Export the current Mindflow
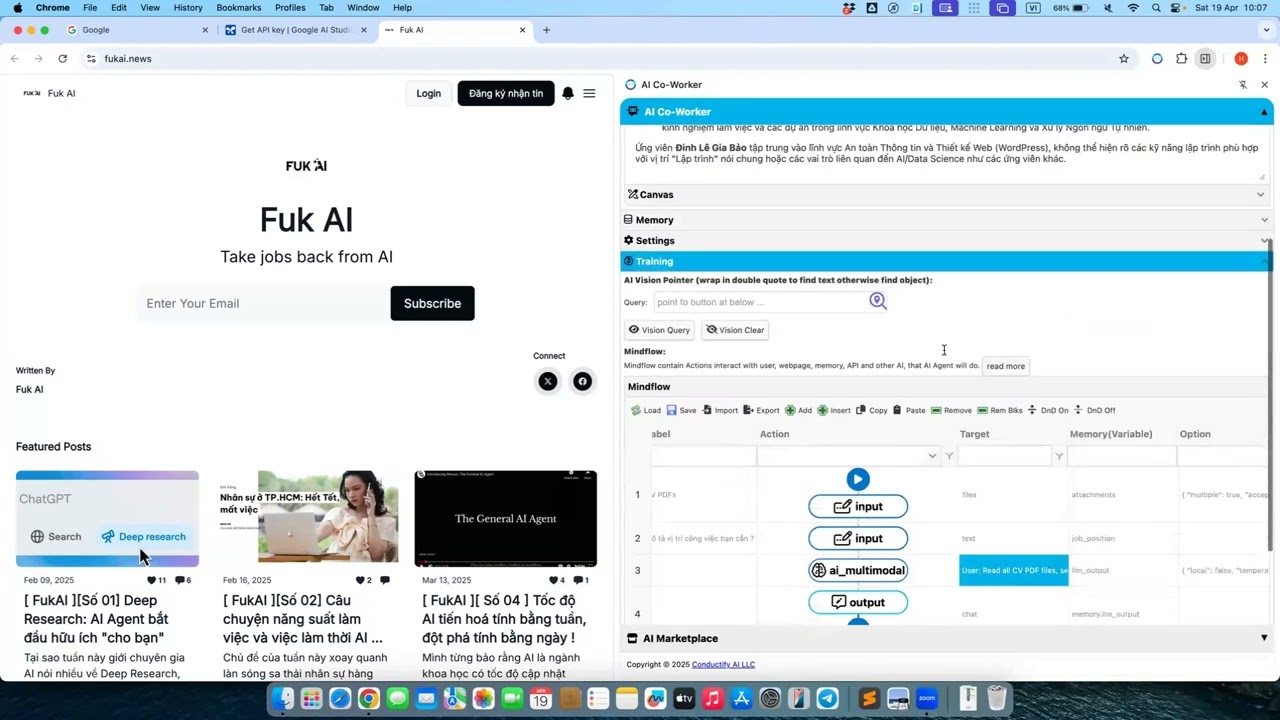Screen dimensions: 1280x720 click(x=761, y=410)
